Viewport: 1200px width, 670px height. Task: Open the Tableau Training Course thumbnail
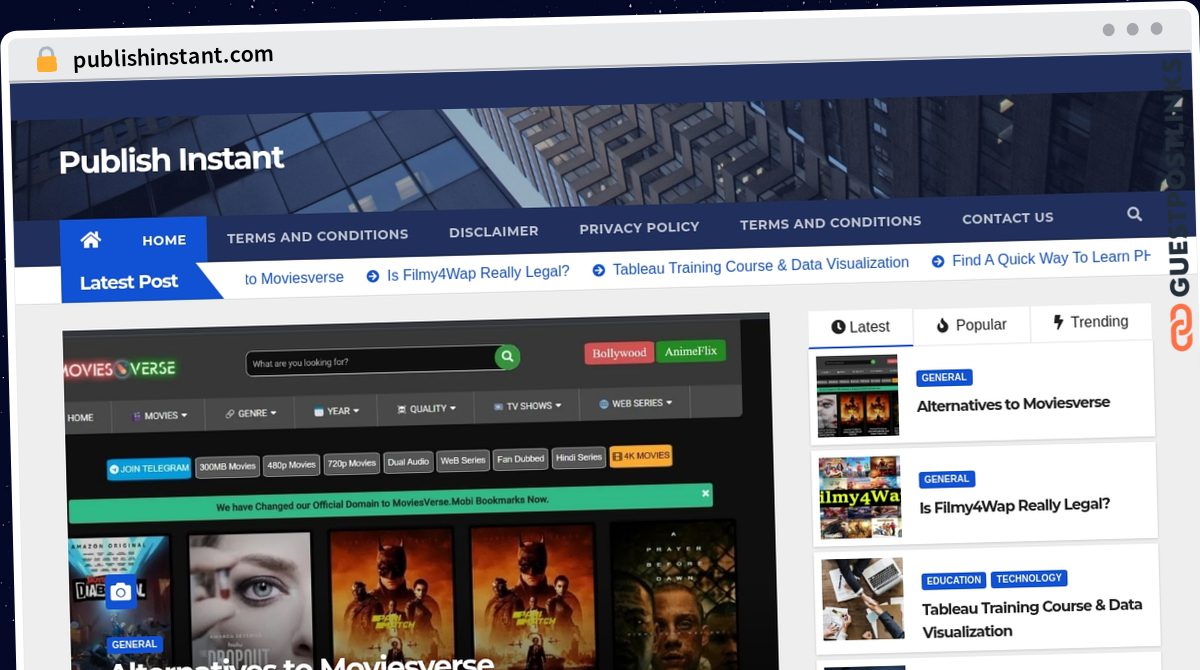(862, 598)
